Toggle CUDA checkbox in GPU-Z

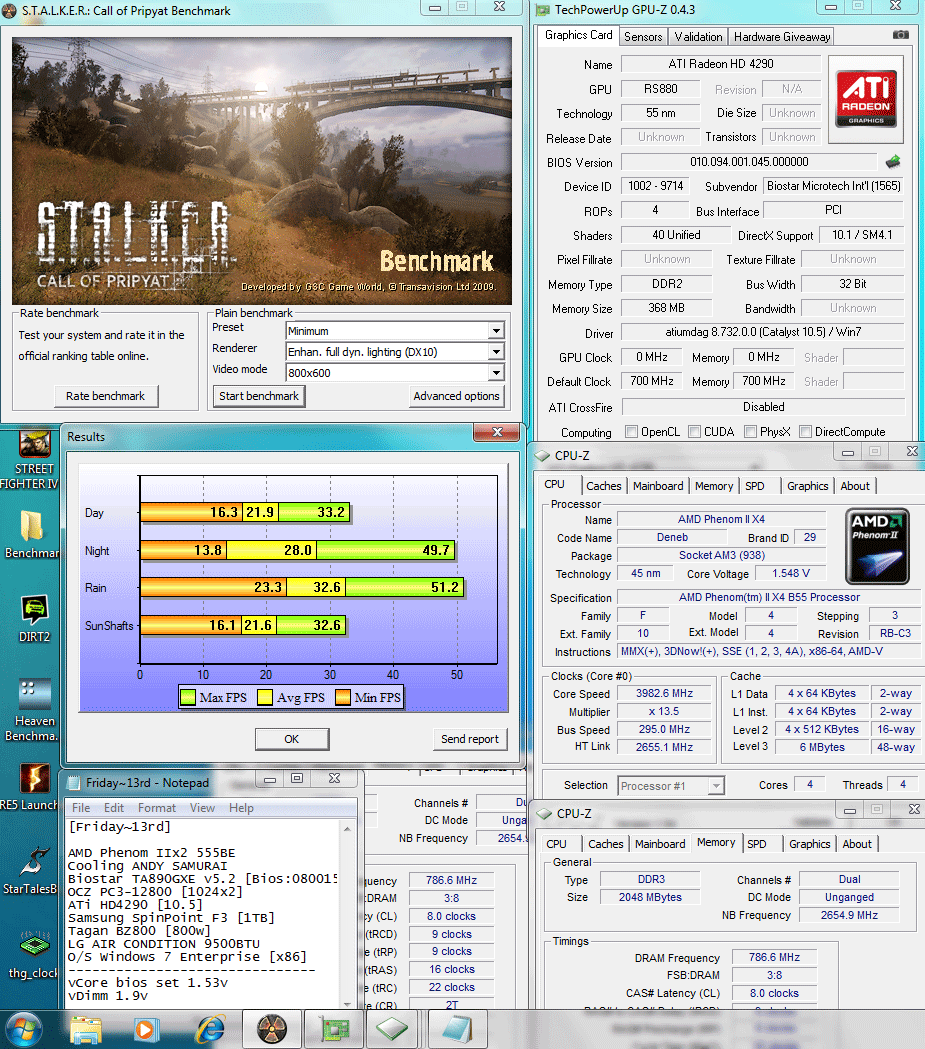pyautogui.click(x=694, y=432)
